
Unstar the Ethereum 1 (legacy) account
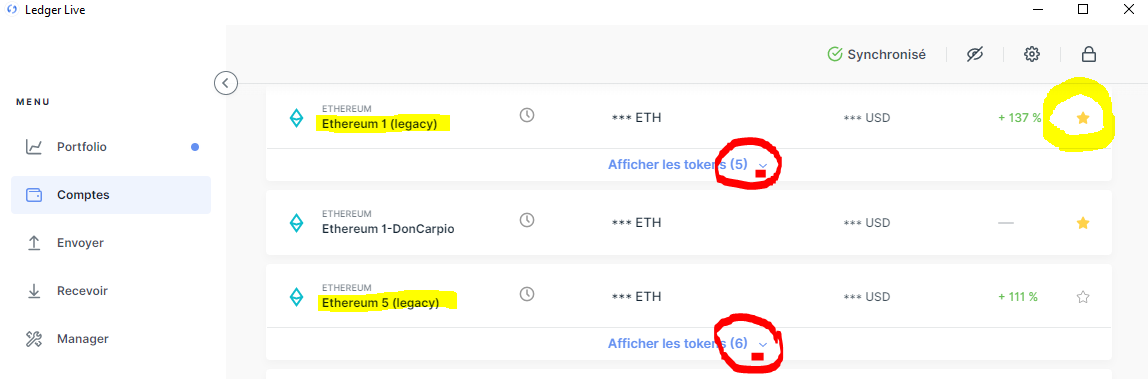[x=1083, y=118]
